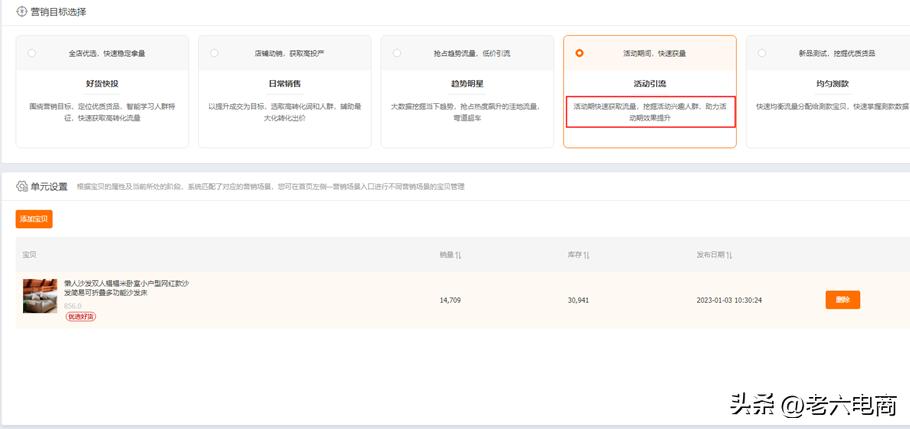Select the 活动引流 radio button
Image resolution: width=910 pixels, height=429 pixels.
[x=579, y=53]
